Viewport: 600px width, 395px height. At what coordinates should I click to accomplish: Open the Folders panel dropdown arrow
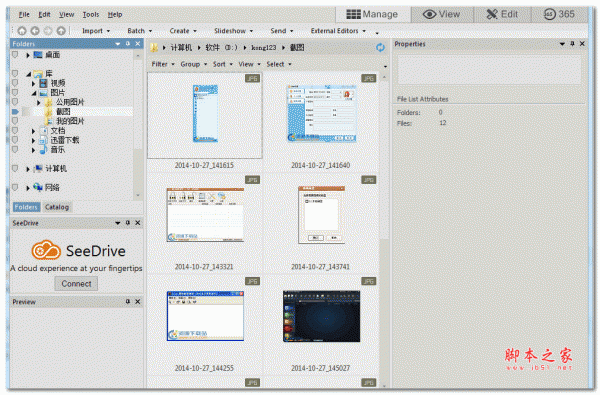[118, 44]
